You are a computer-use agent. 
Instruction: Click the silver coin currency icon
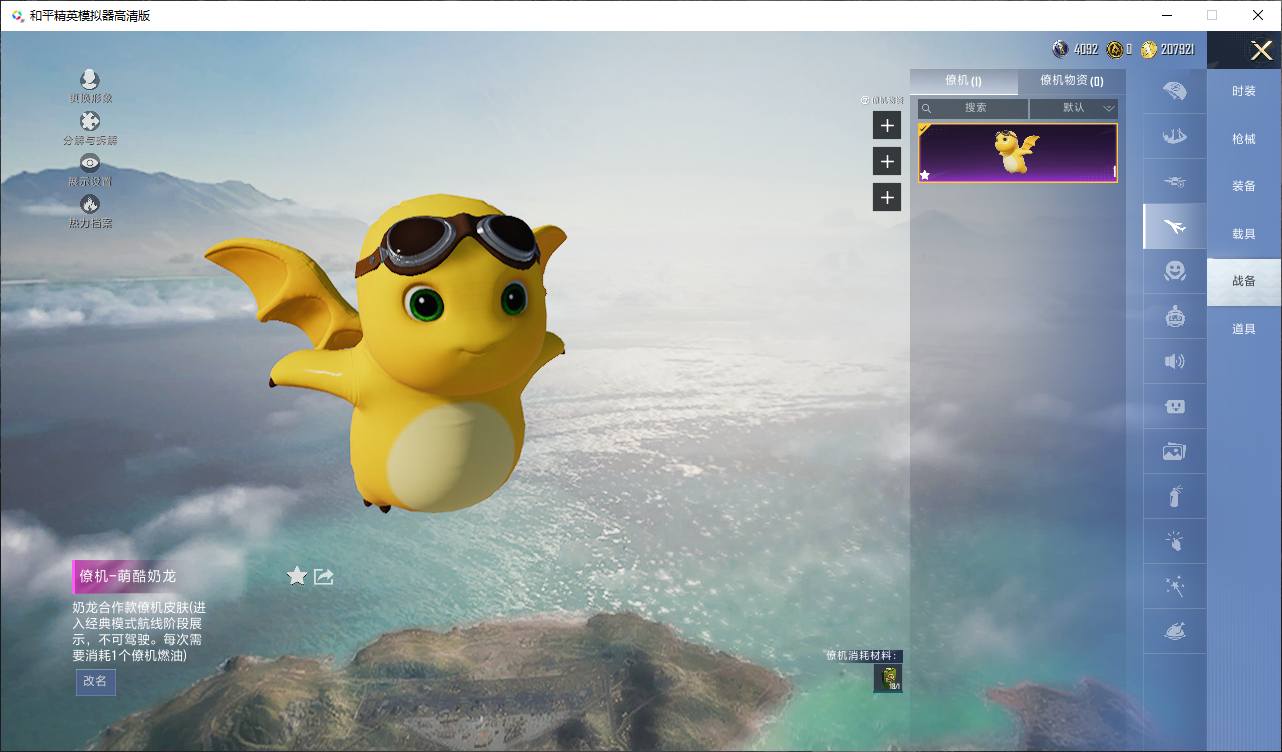point(1061,49)
